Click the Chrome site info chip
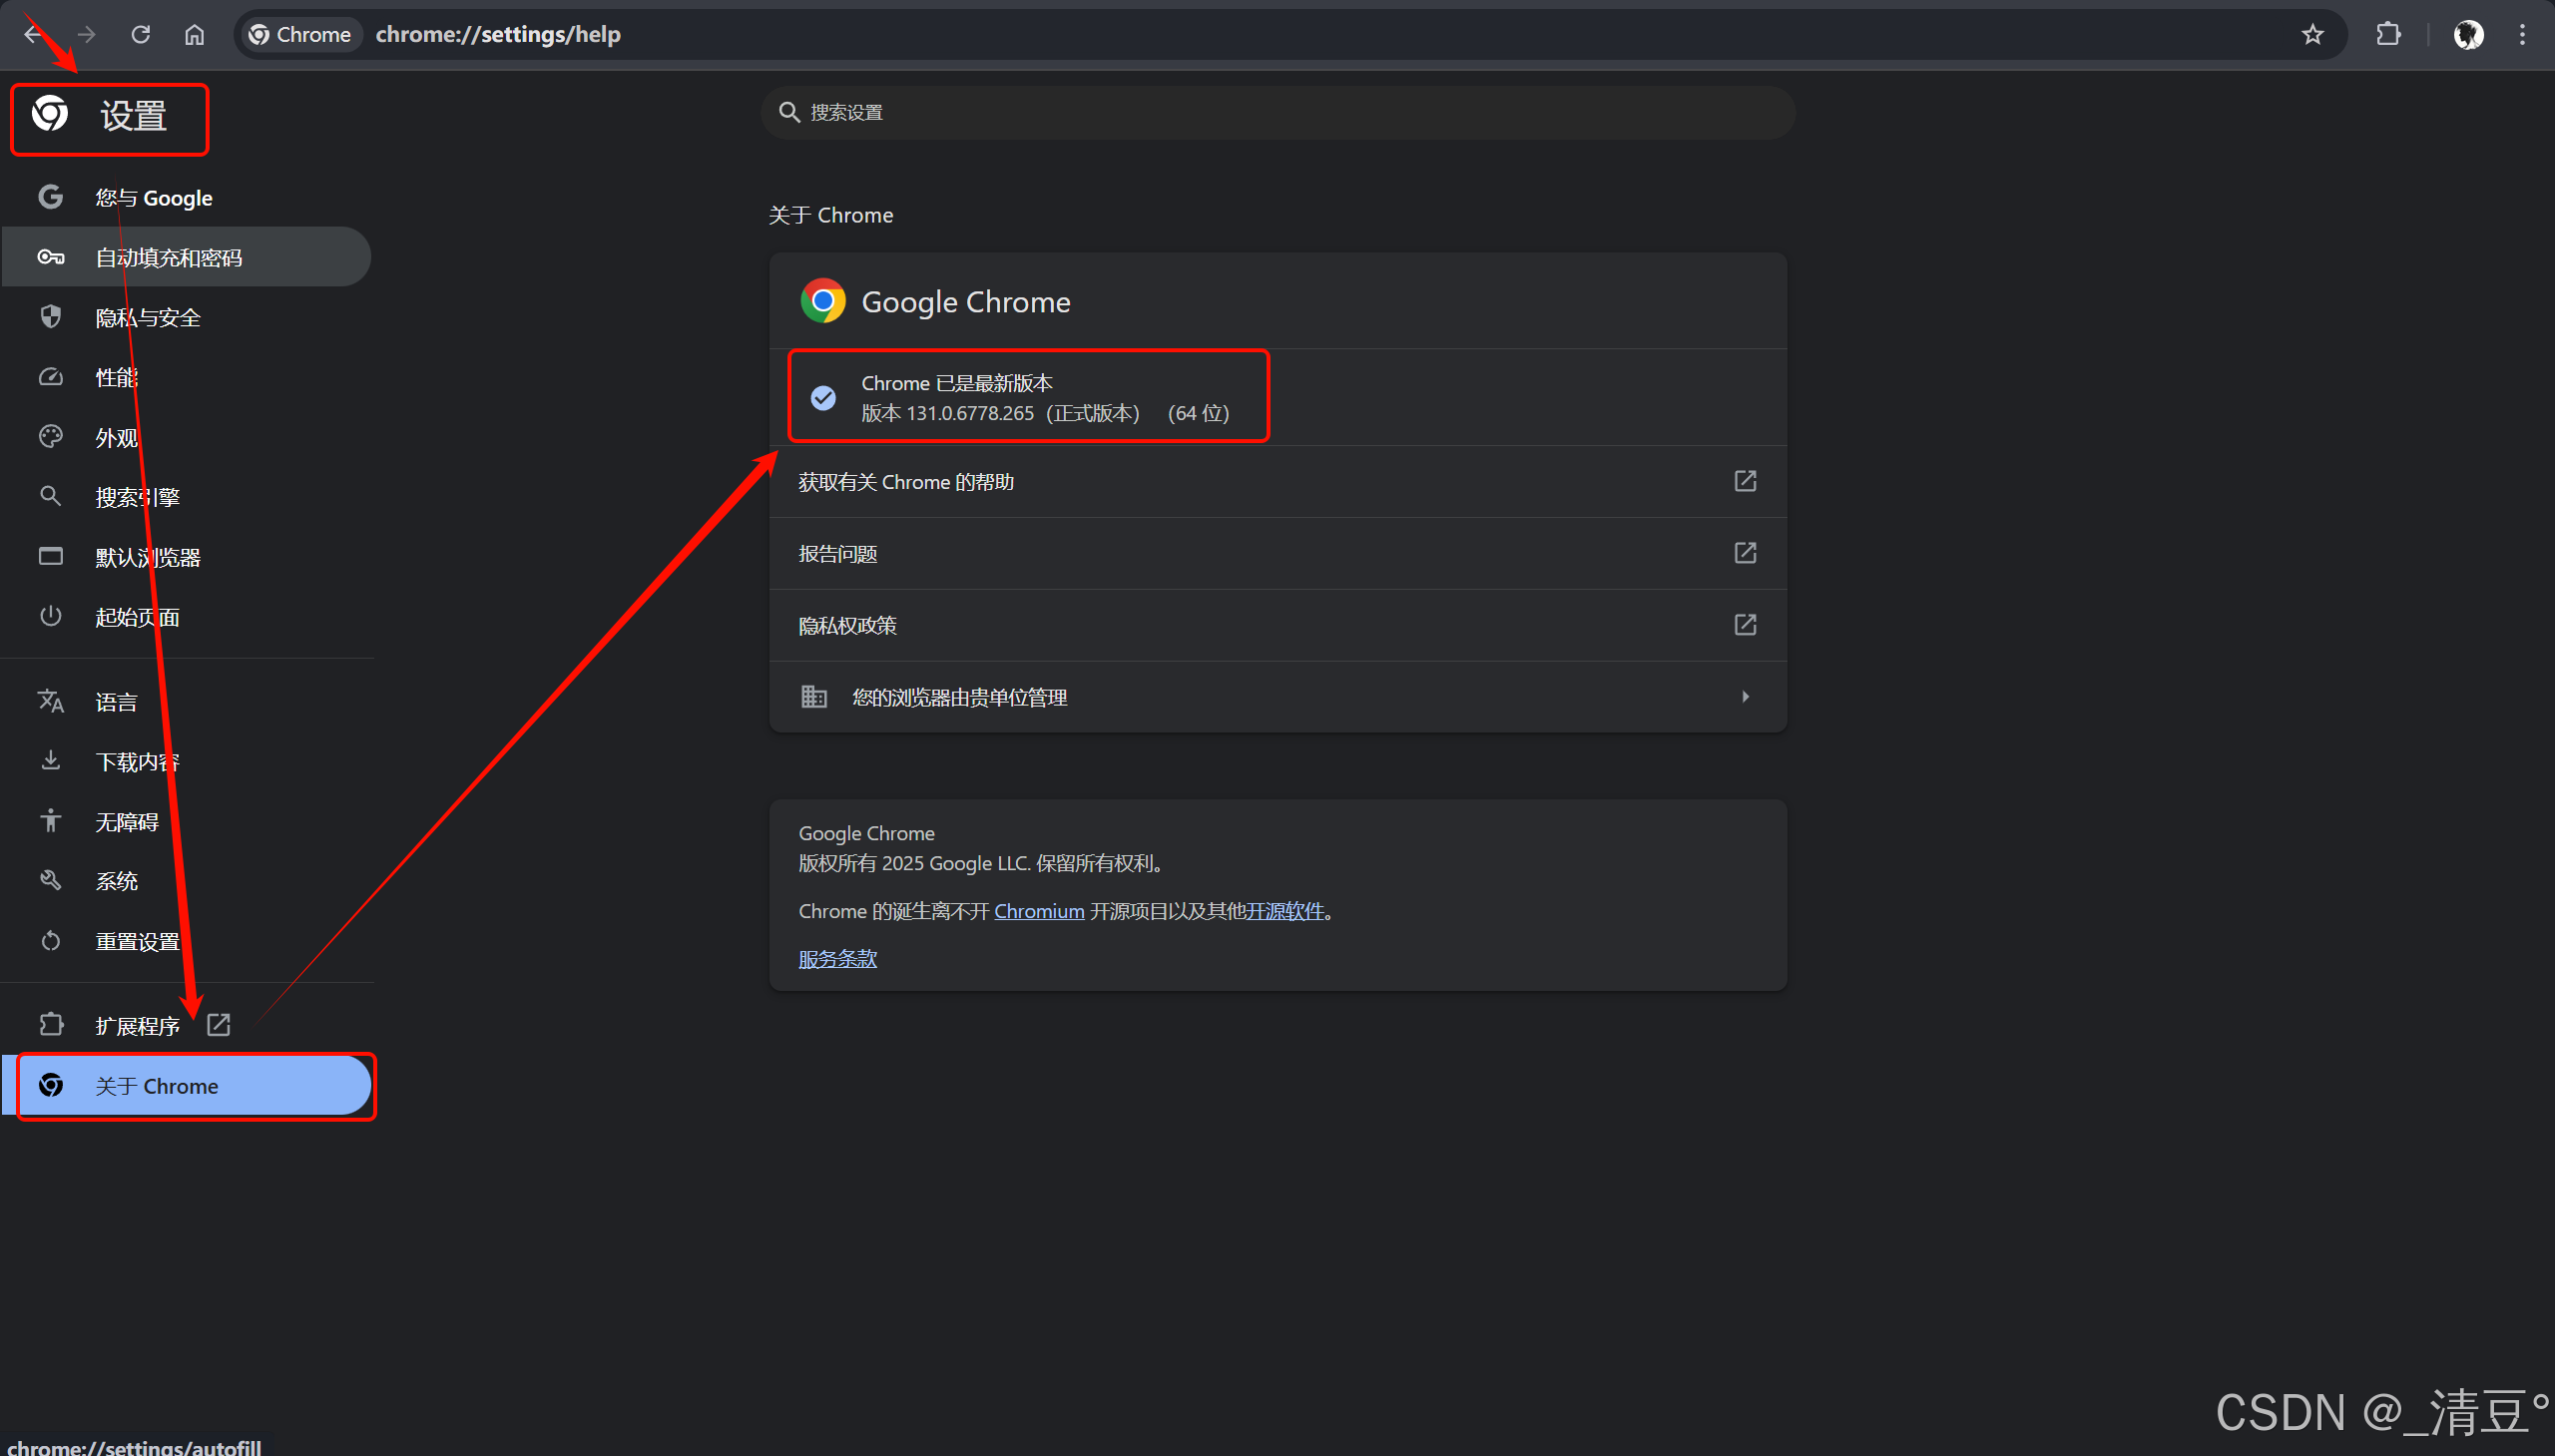2555x1456 pixels. point(300,34)
